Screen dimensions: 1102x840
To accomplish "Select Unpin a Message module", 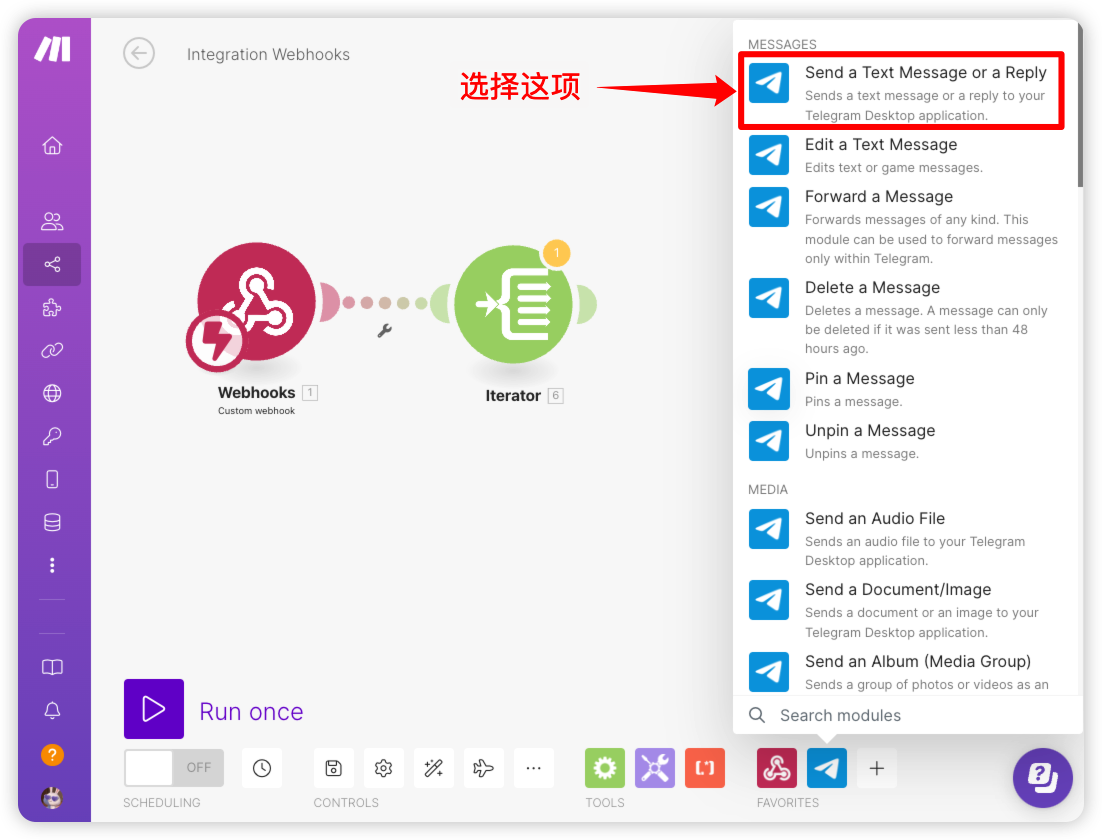I will point(902,441).
